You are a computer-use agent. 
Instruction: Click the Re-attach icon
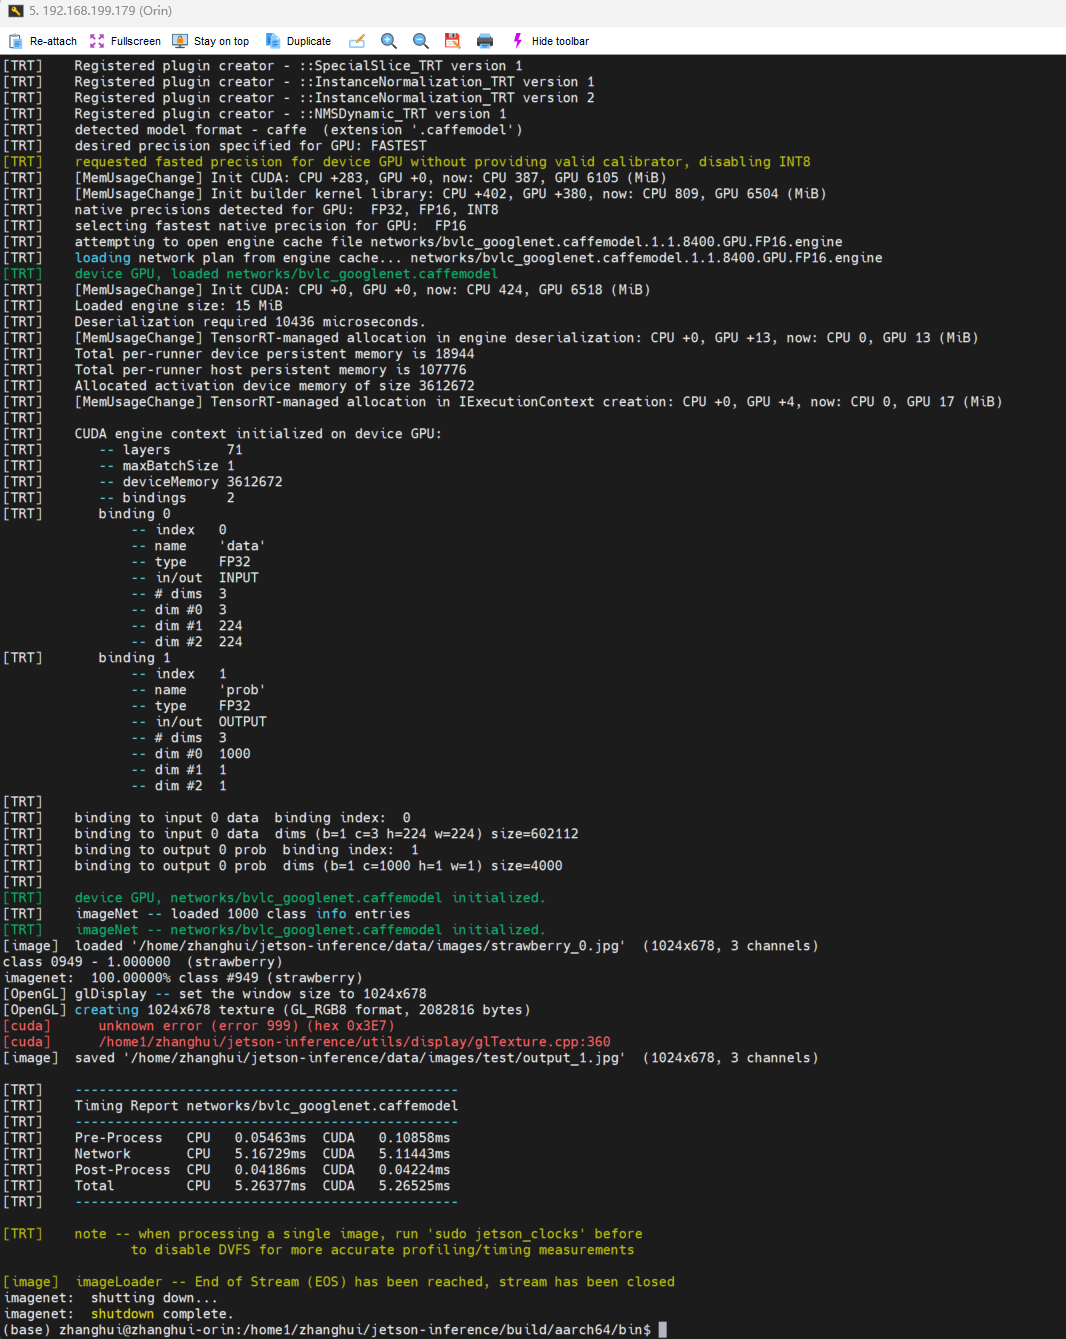tap(16, 41)
